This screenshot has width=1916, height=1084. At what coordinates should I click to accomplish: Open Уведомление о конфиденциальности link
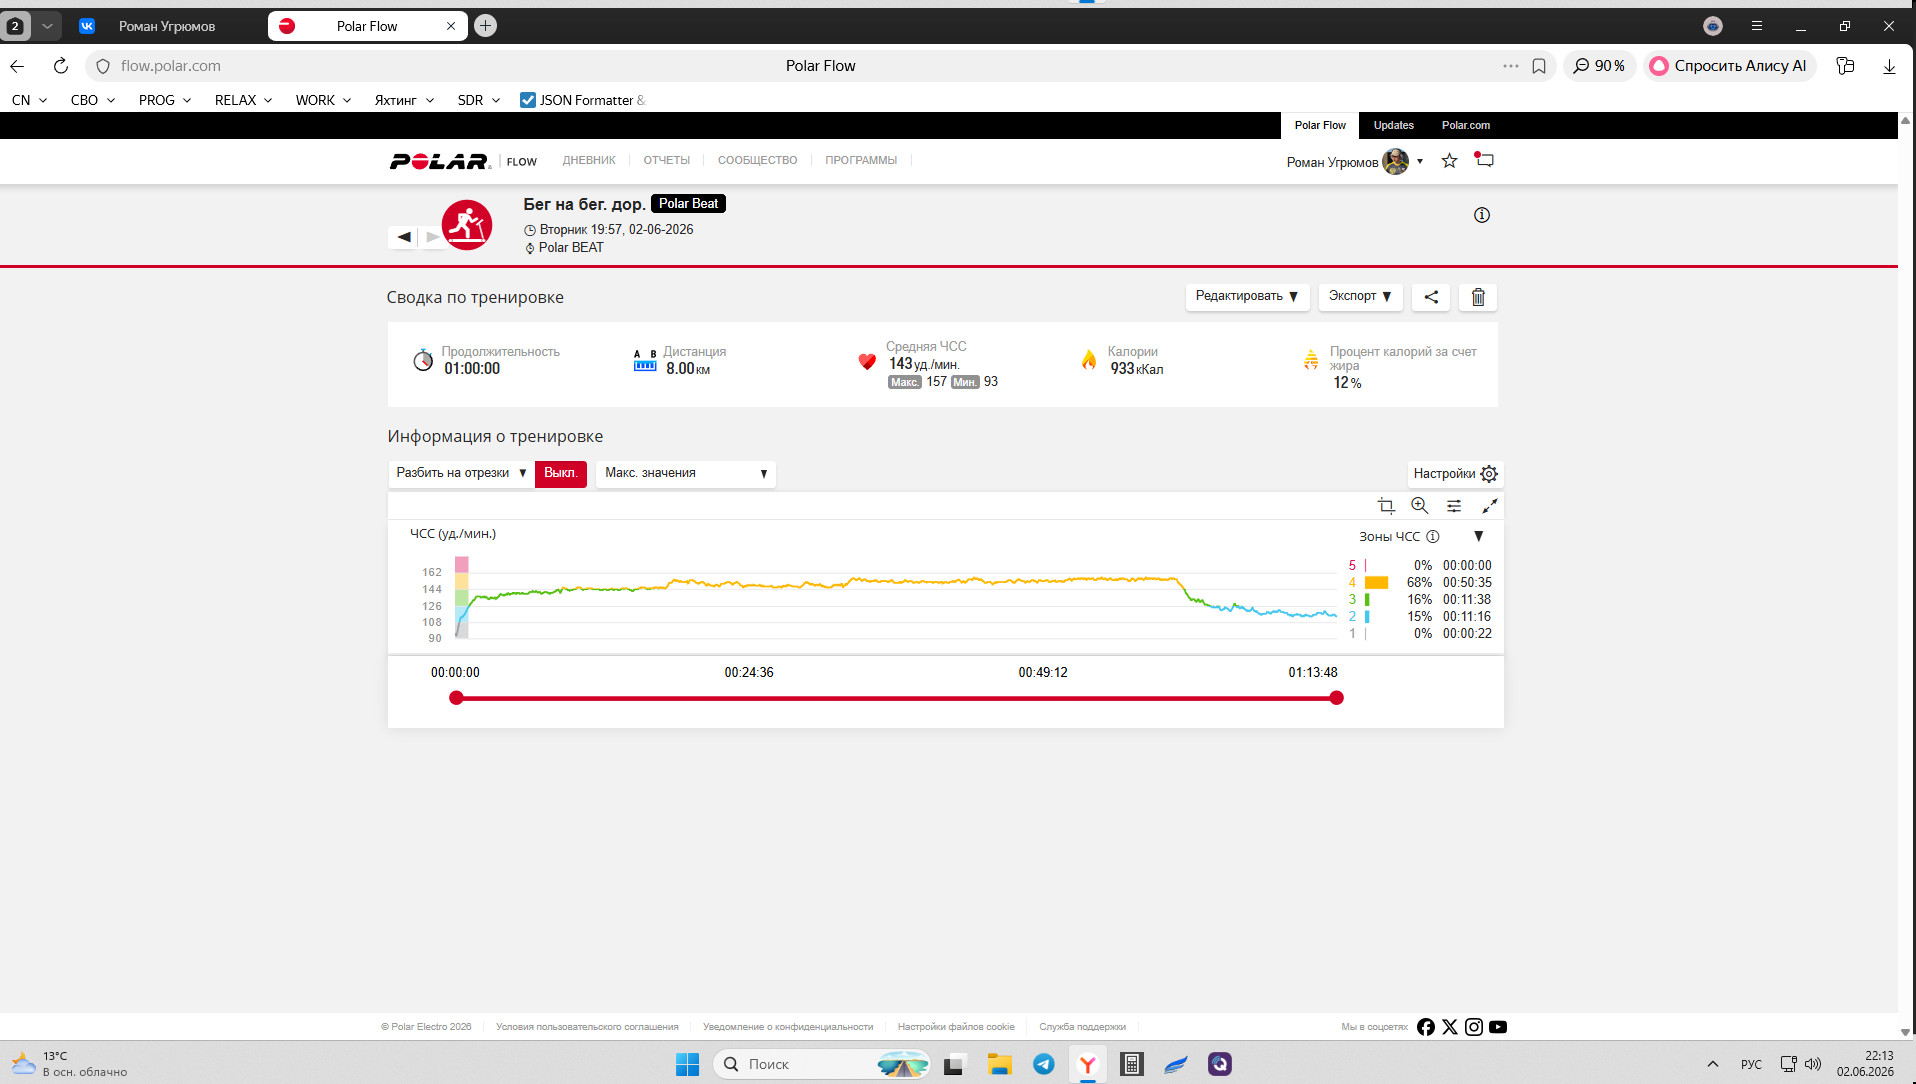(788, 1027)
